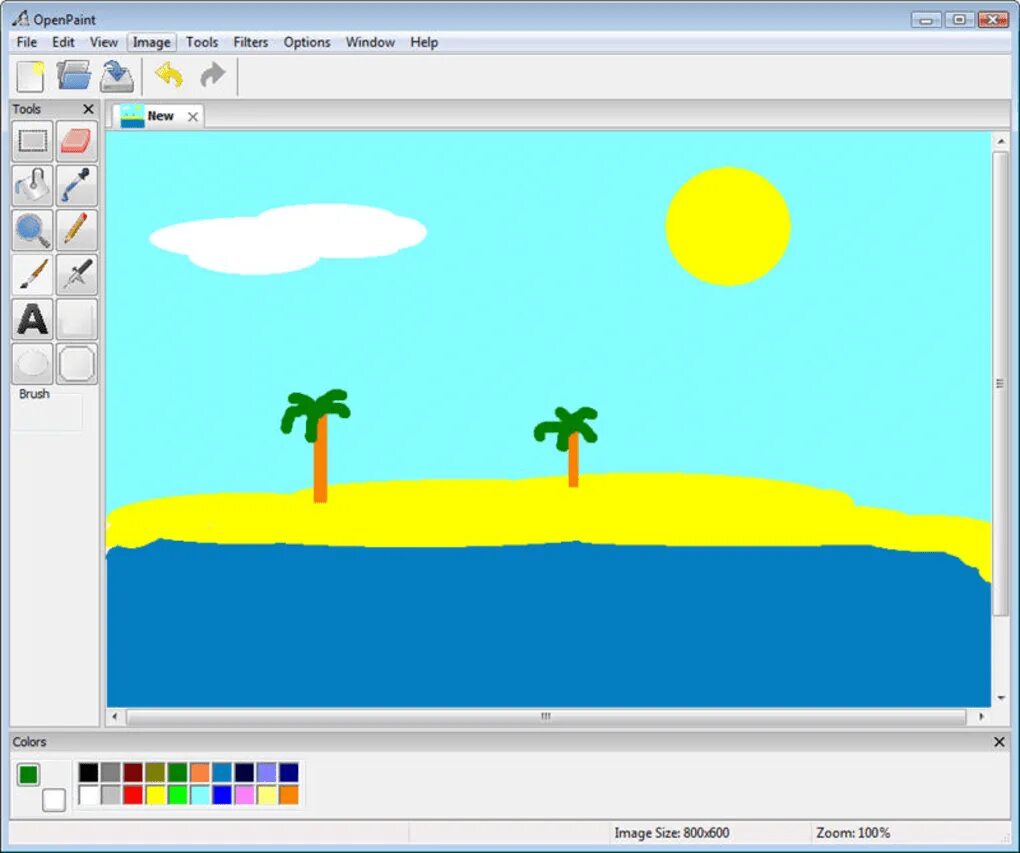Save the image using toolbar disk icon
The width and height of the screenshot is (1020, 853).
tap(117, 76)
